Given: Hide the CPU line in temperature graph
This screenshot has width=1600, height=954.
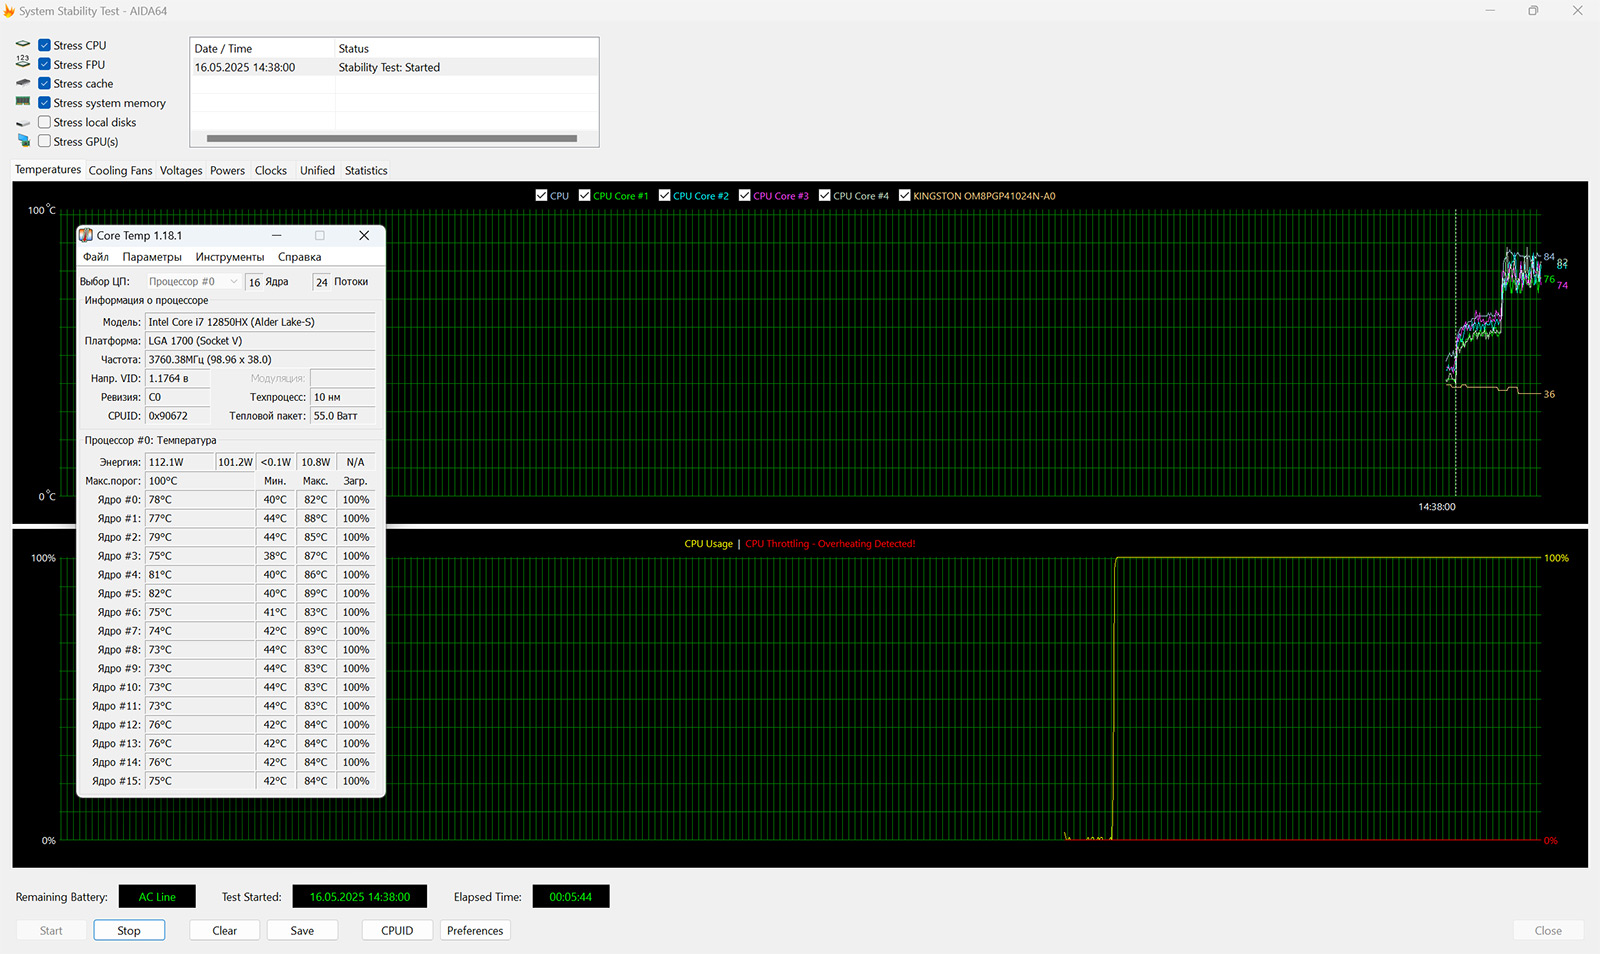Looking at the screenshot, I should coord(541,195).
